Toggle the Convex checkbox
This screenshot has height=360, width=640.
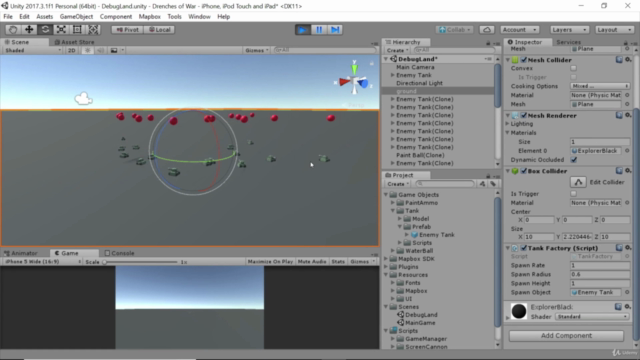(573, 68)
